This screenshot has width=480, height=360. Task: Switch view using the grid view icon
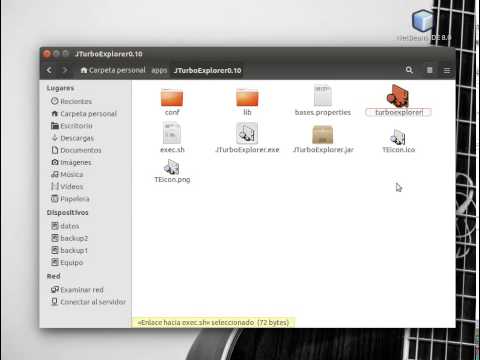coord(429,70)
